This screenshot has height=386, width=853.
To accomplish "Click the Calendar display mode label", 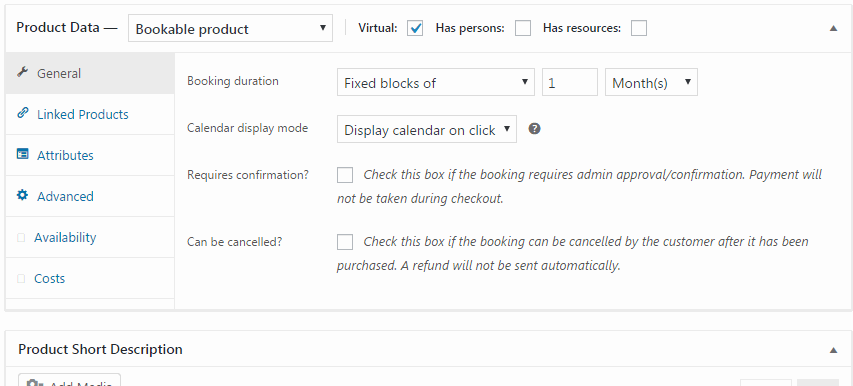I will point(248,128).
